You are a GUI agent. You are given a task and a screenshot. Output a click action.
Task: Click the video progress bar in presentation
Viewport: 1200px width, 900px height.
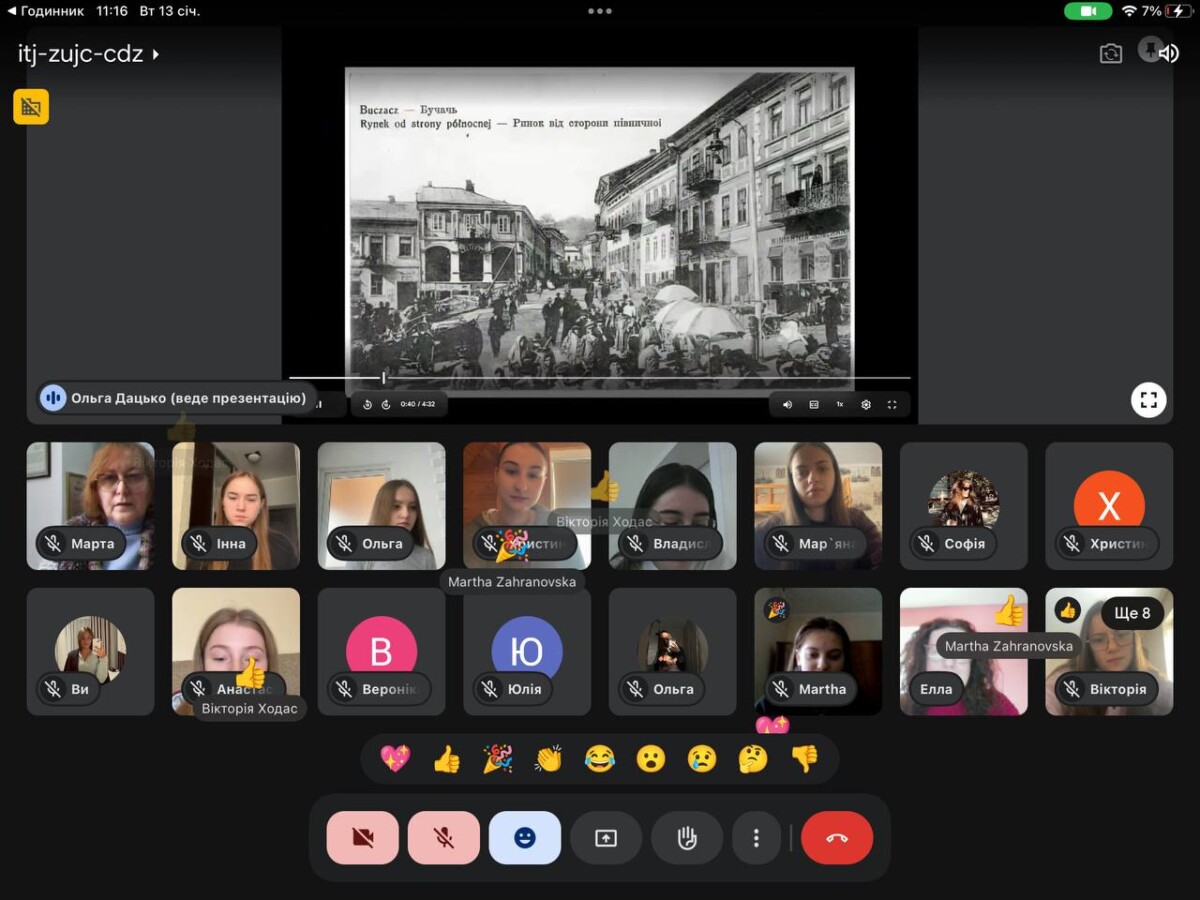(600, 378)
